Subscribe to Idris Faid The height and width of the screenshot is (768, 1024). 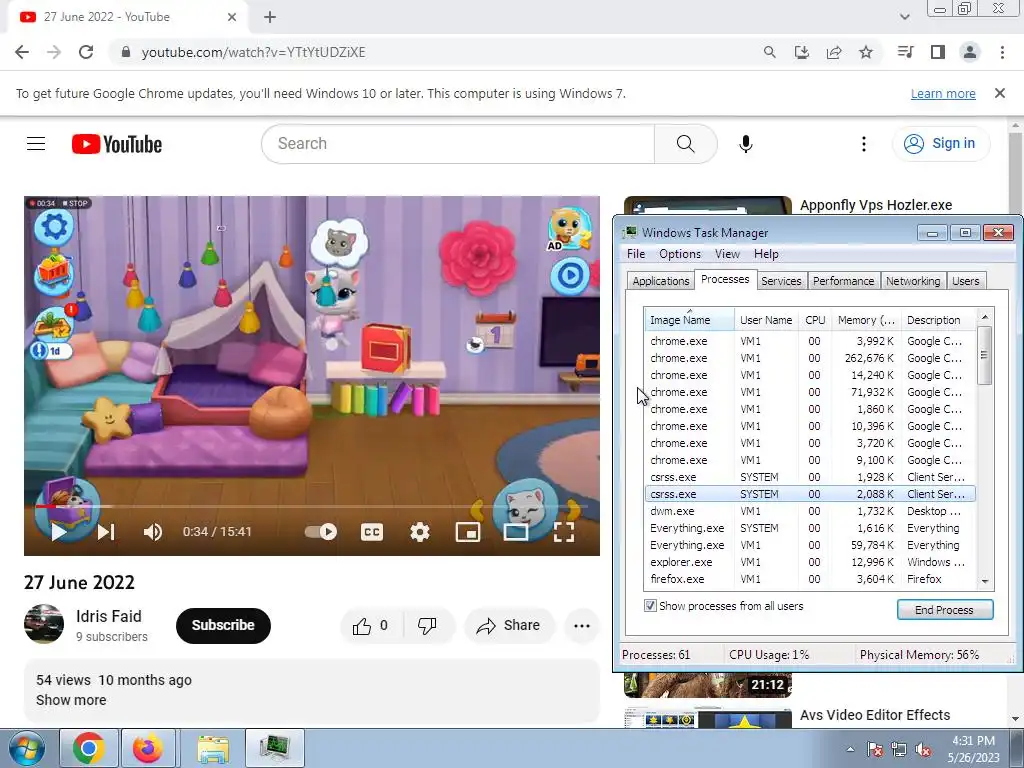click(x=223, y=625)
